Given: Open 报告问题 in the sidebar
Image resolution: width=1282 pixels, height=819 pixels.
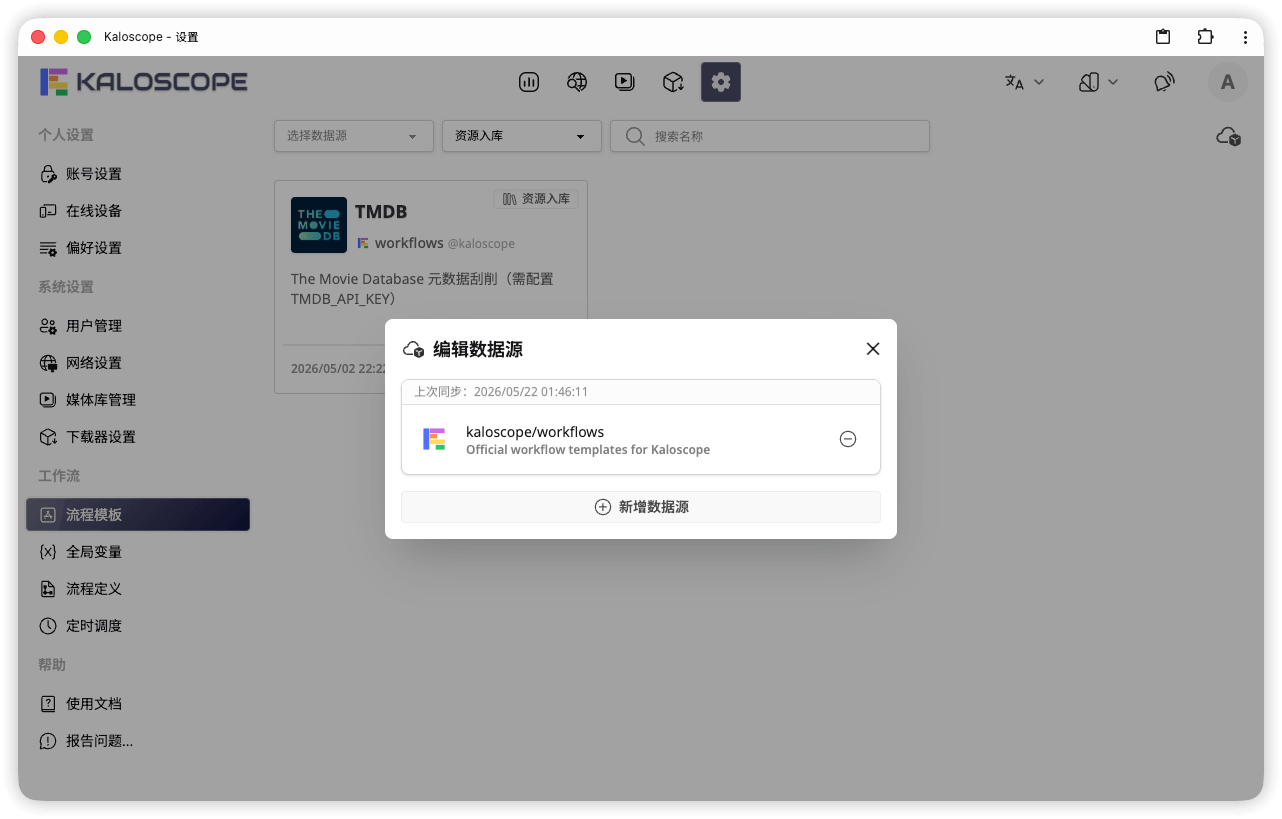Looking at the screenshot, I should pyautogui.click(x=138, y=741).
